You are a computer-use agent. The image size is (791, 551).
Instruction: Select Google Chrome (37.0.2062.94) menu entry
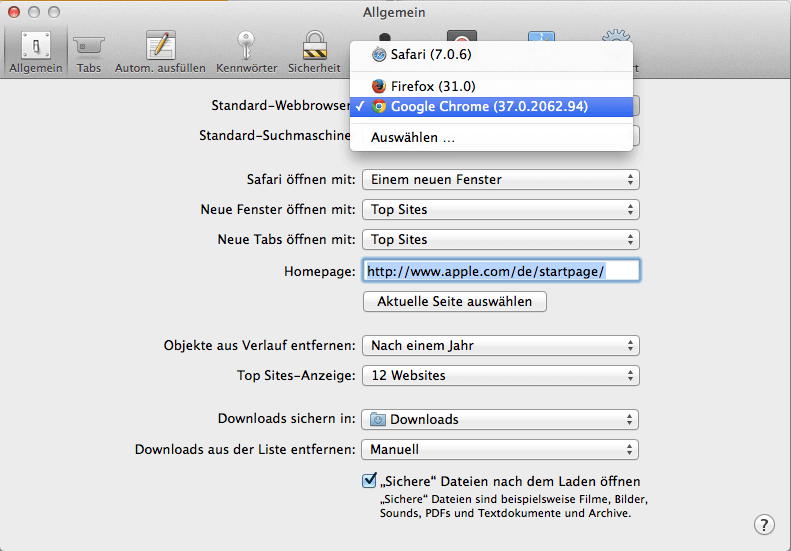click(491, 106)
